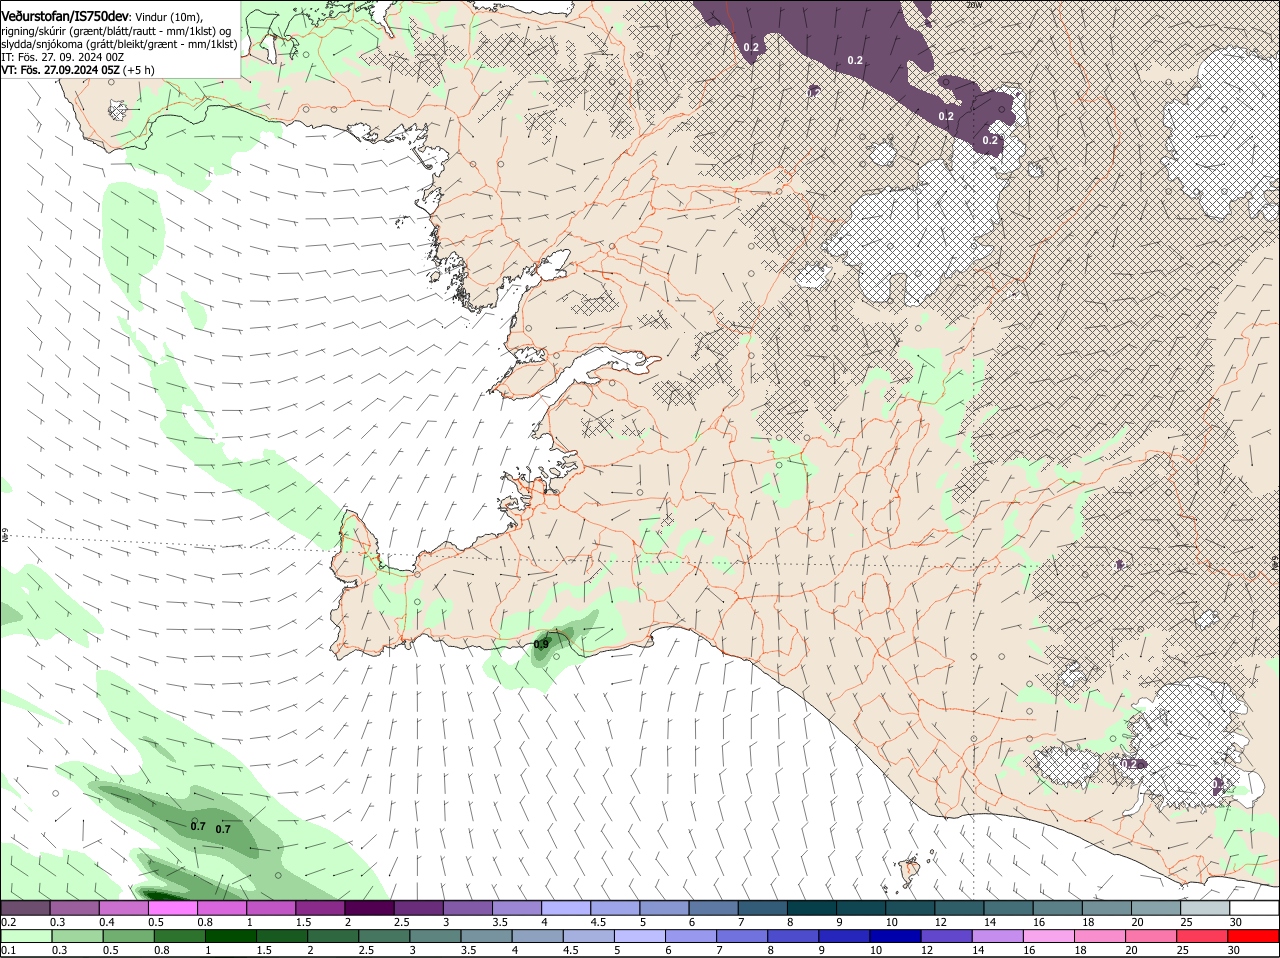
Task: Select the 4.5 swatch in upper snow legend
Action: click(615, 907)
